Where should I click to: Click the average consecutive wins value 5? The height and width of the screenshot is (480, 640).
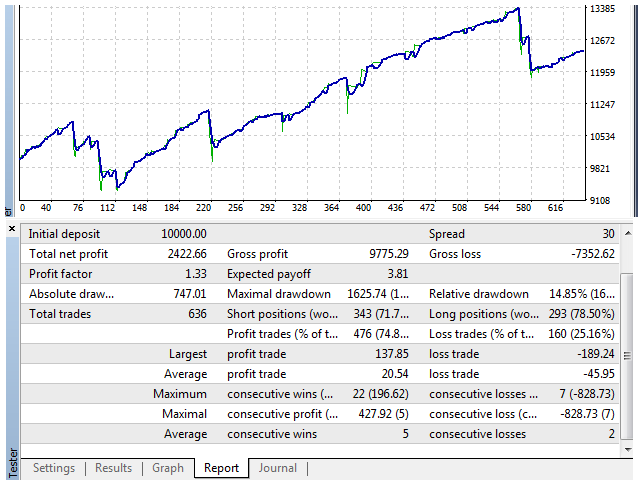pyautogui.click(x=405, y=434)
